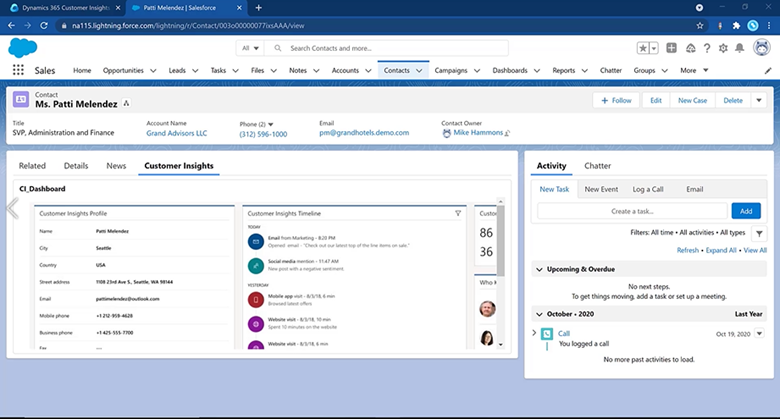Click the Salesforce cloud logo

[22, 48]
